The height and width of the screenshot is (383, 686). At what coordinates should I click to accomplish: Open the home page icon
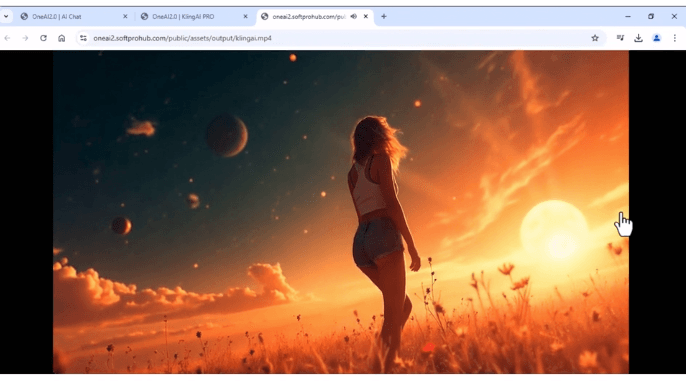62,38
